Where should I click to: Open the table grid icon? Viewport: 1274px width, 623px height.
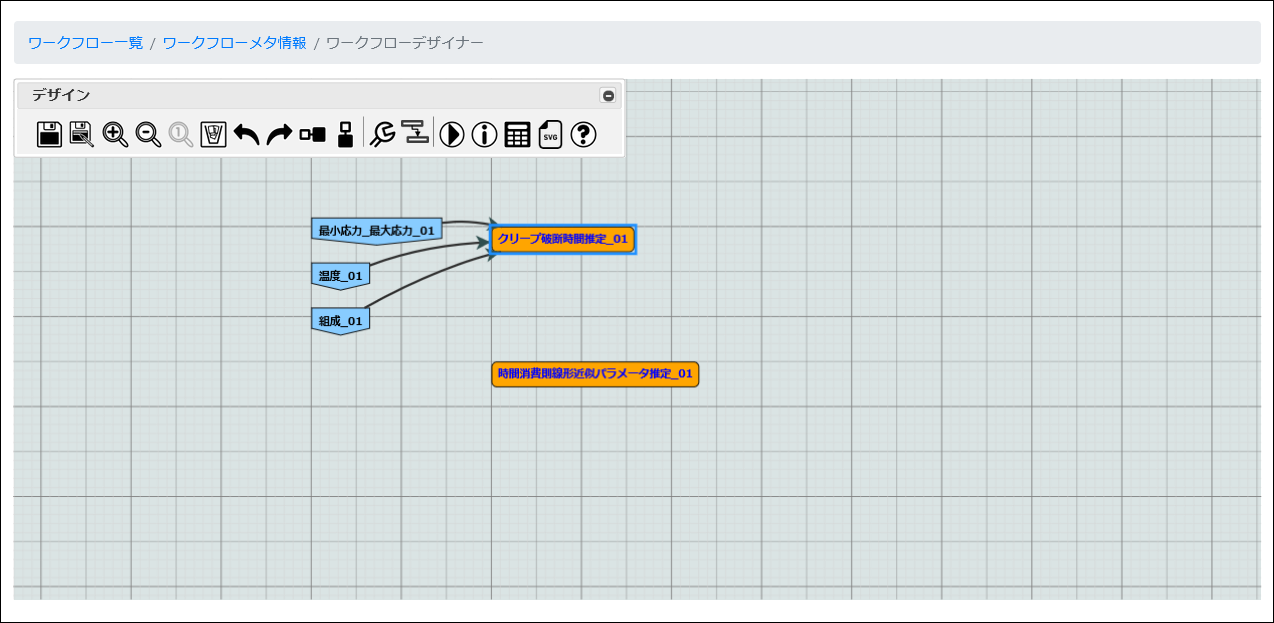[x=517, y=134]
